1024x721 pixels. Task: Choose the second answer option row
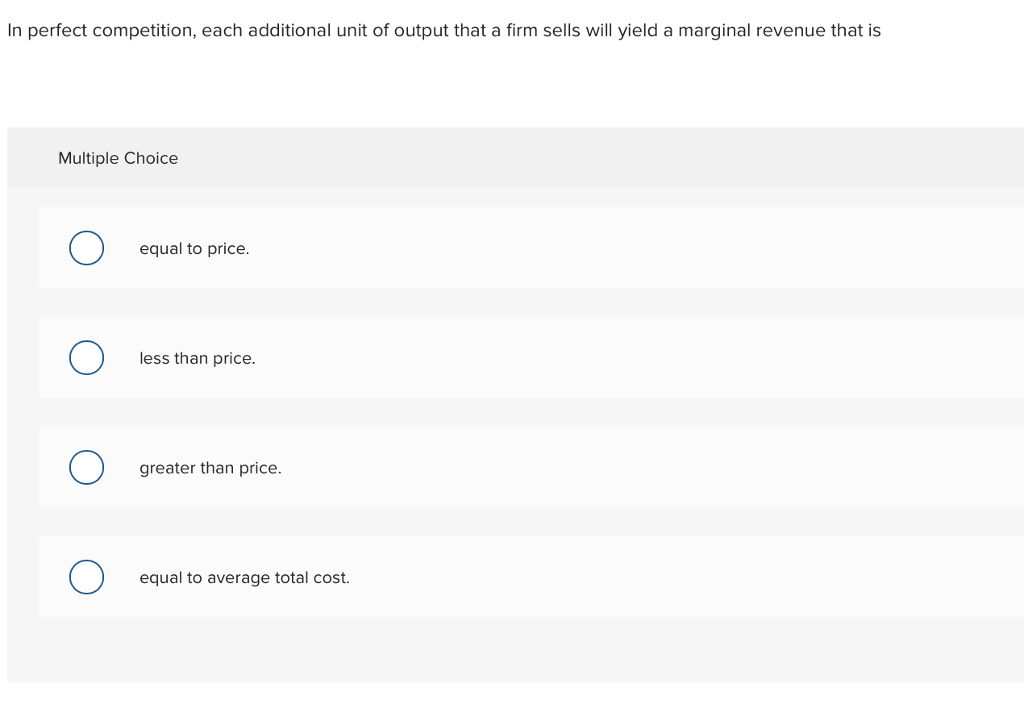(x=500, y=357)
